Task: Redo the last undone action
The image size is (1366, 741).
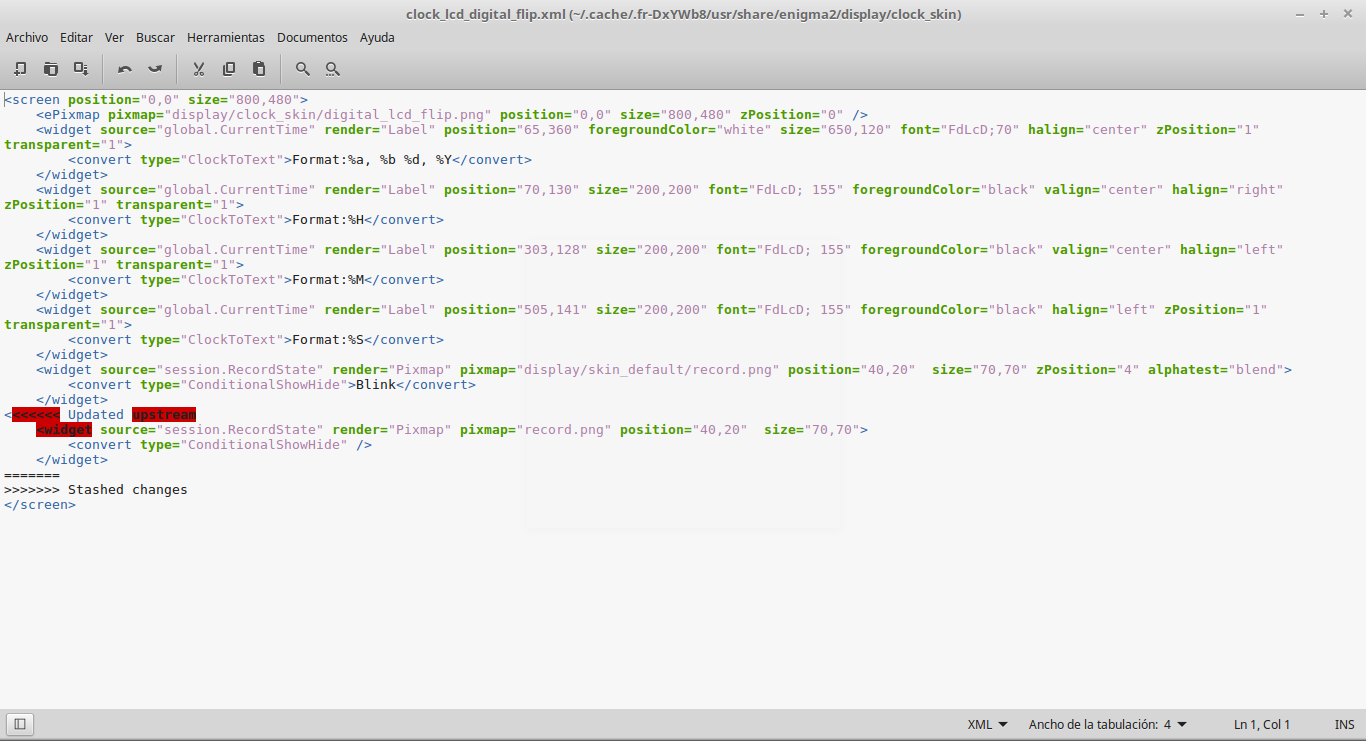Action: coord(155,69)
